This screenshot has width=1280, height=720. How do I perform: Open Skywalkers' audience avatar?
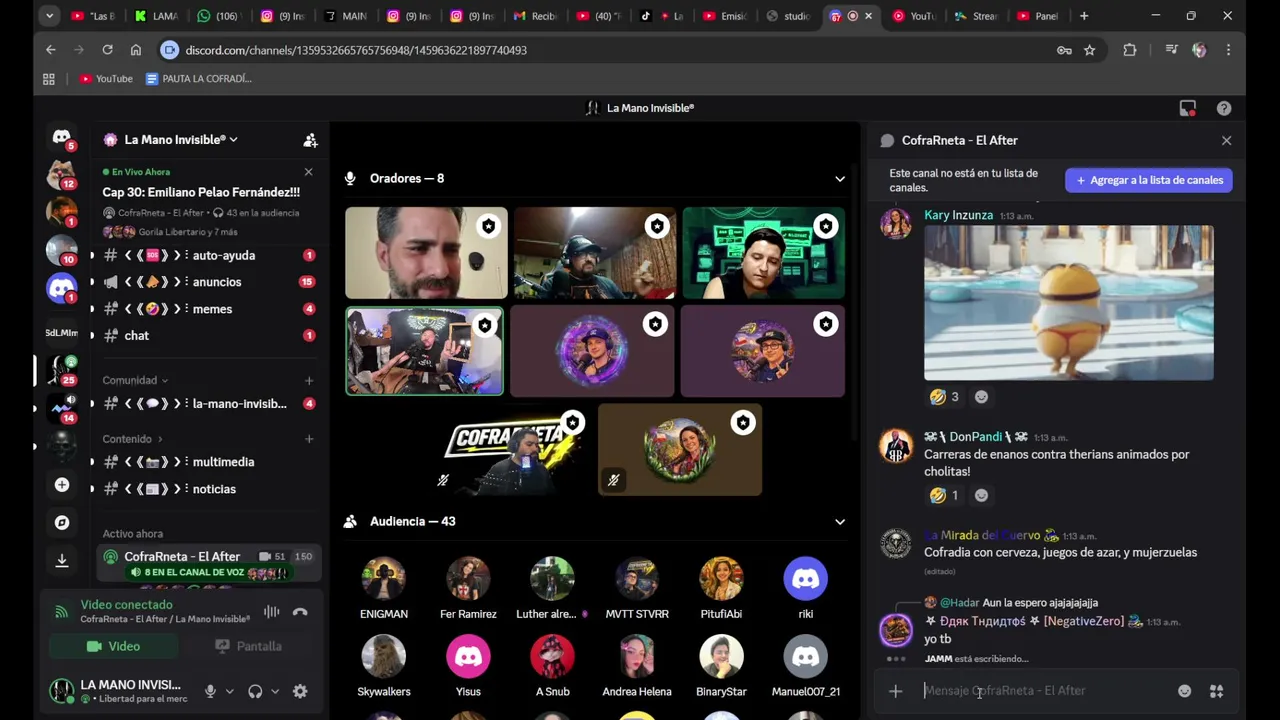point(384,657)
